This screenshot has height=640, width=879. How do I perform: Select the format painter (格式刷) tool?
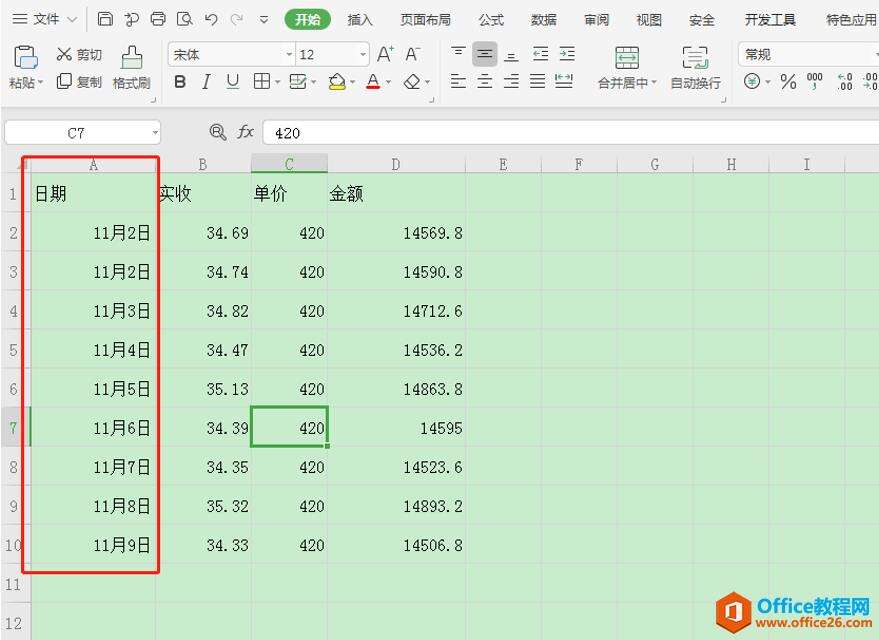coord(131,70)
